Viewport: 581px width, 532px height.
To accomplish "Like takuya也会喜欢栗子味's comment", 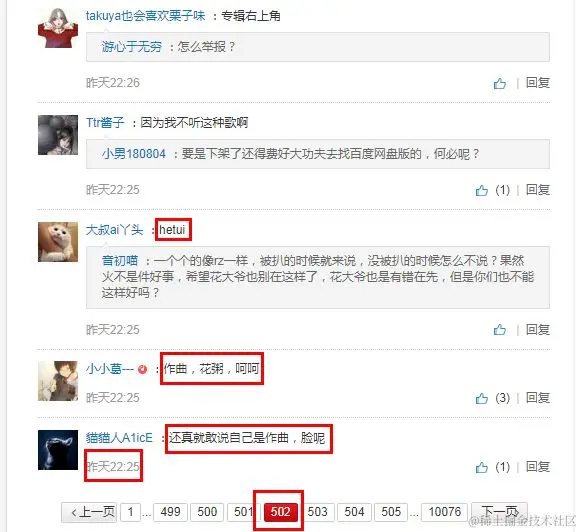I will tap(499, 83).
